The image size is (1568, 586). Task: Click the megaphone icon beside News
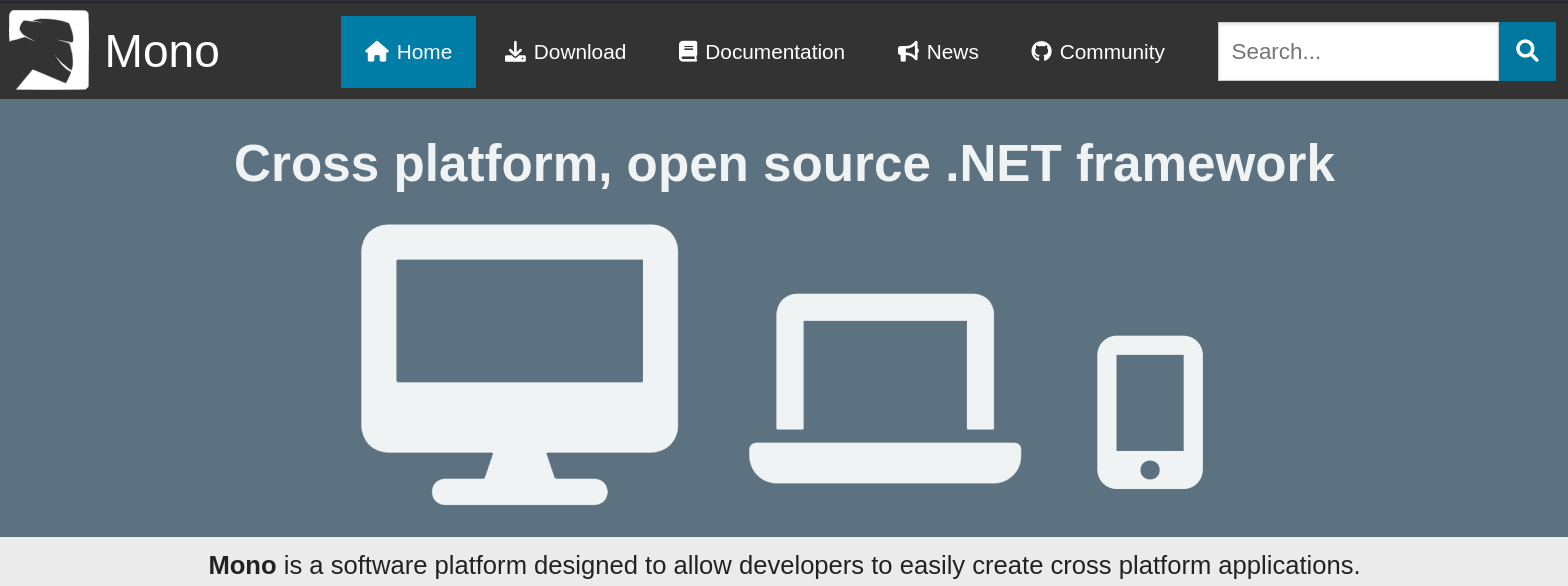coord(908,51)
